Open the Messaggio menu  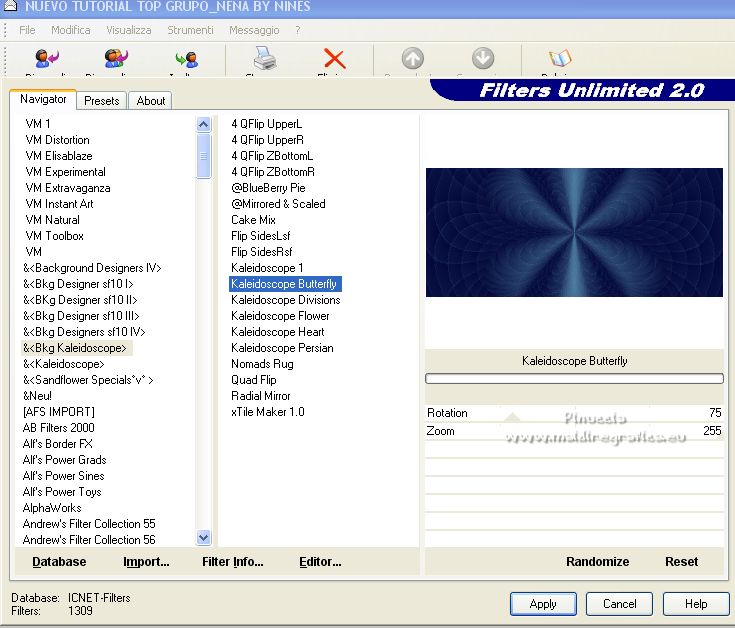[254, 30]
